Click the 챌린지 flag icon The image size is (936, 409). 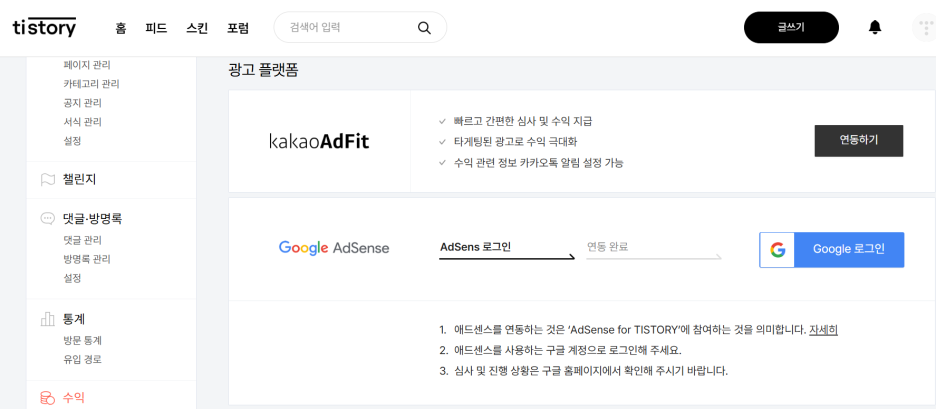[x=48, y=179]
